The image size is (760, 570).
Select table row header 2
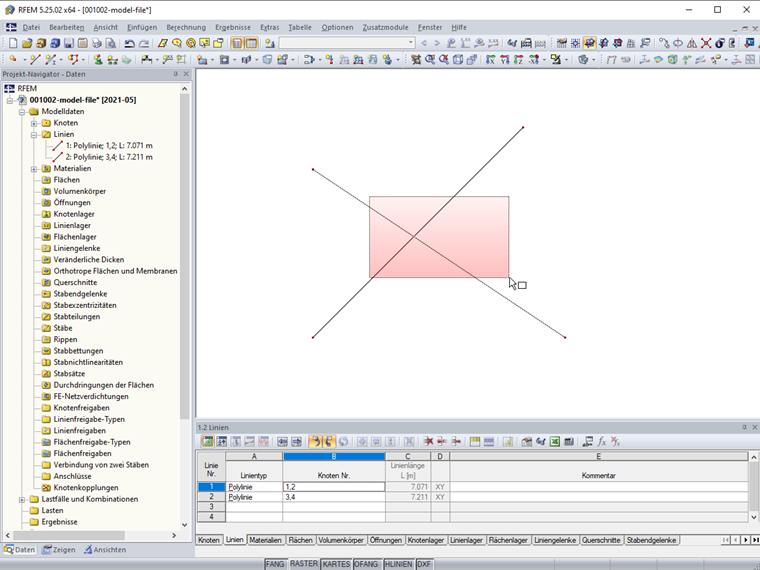211,497
